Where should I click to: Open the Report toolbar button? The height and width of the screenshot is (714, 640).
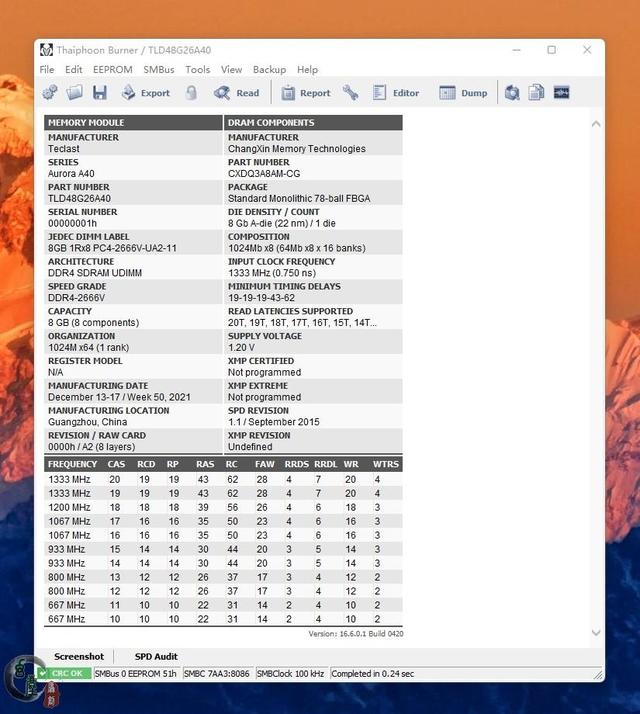[x=306, y=93]
